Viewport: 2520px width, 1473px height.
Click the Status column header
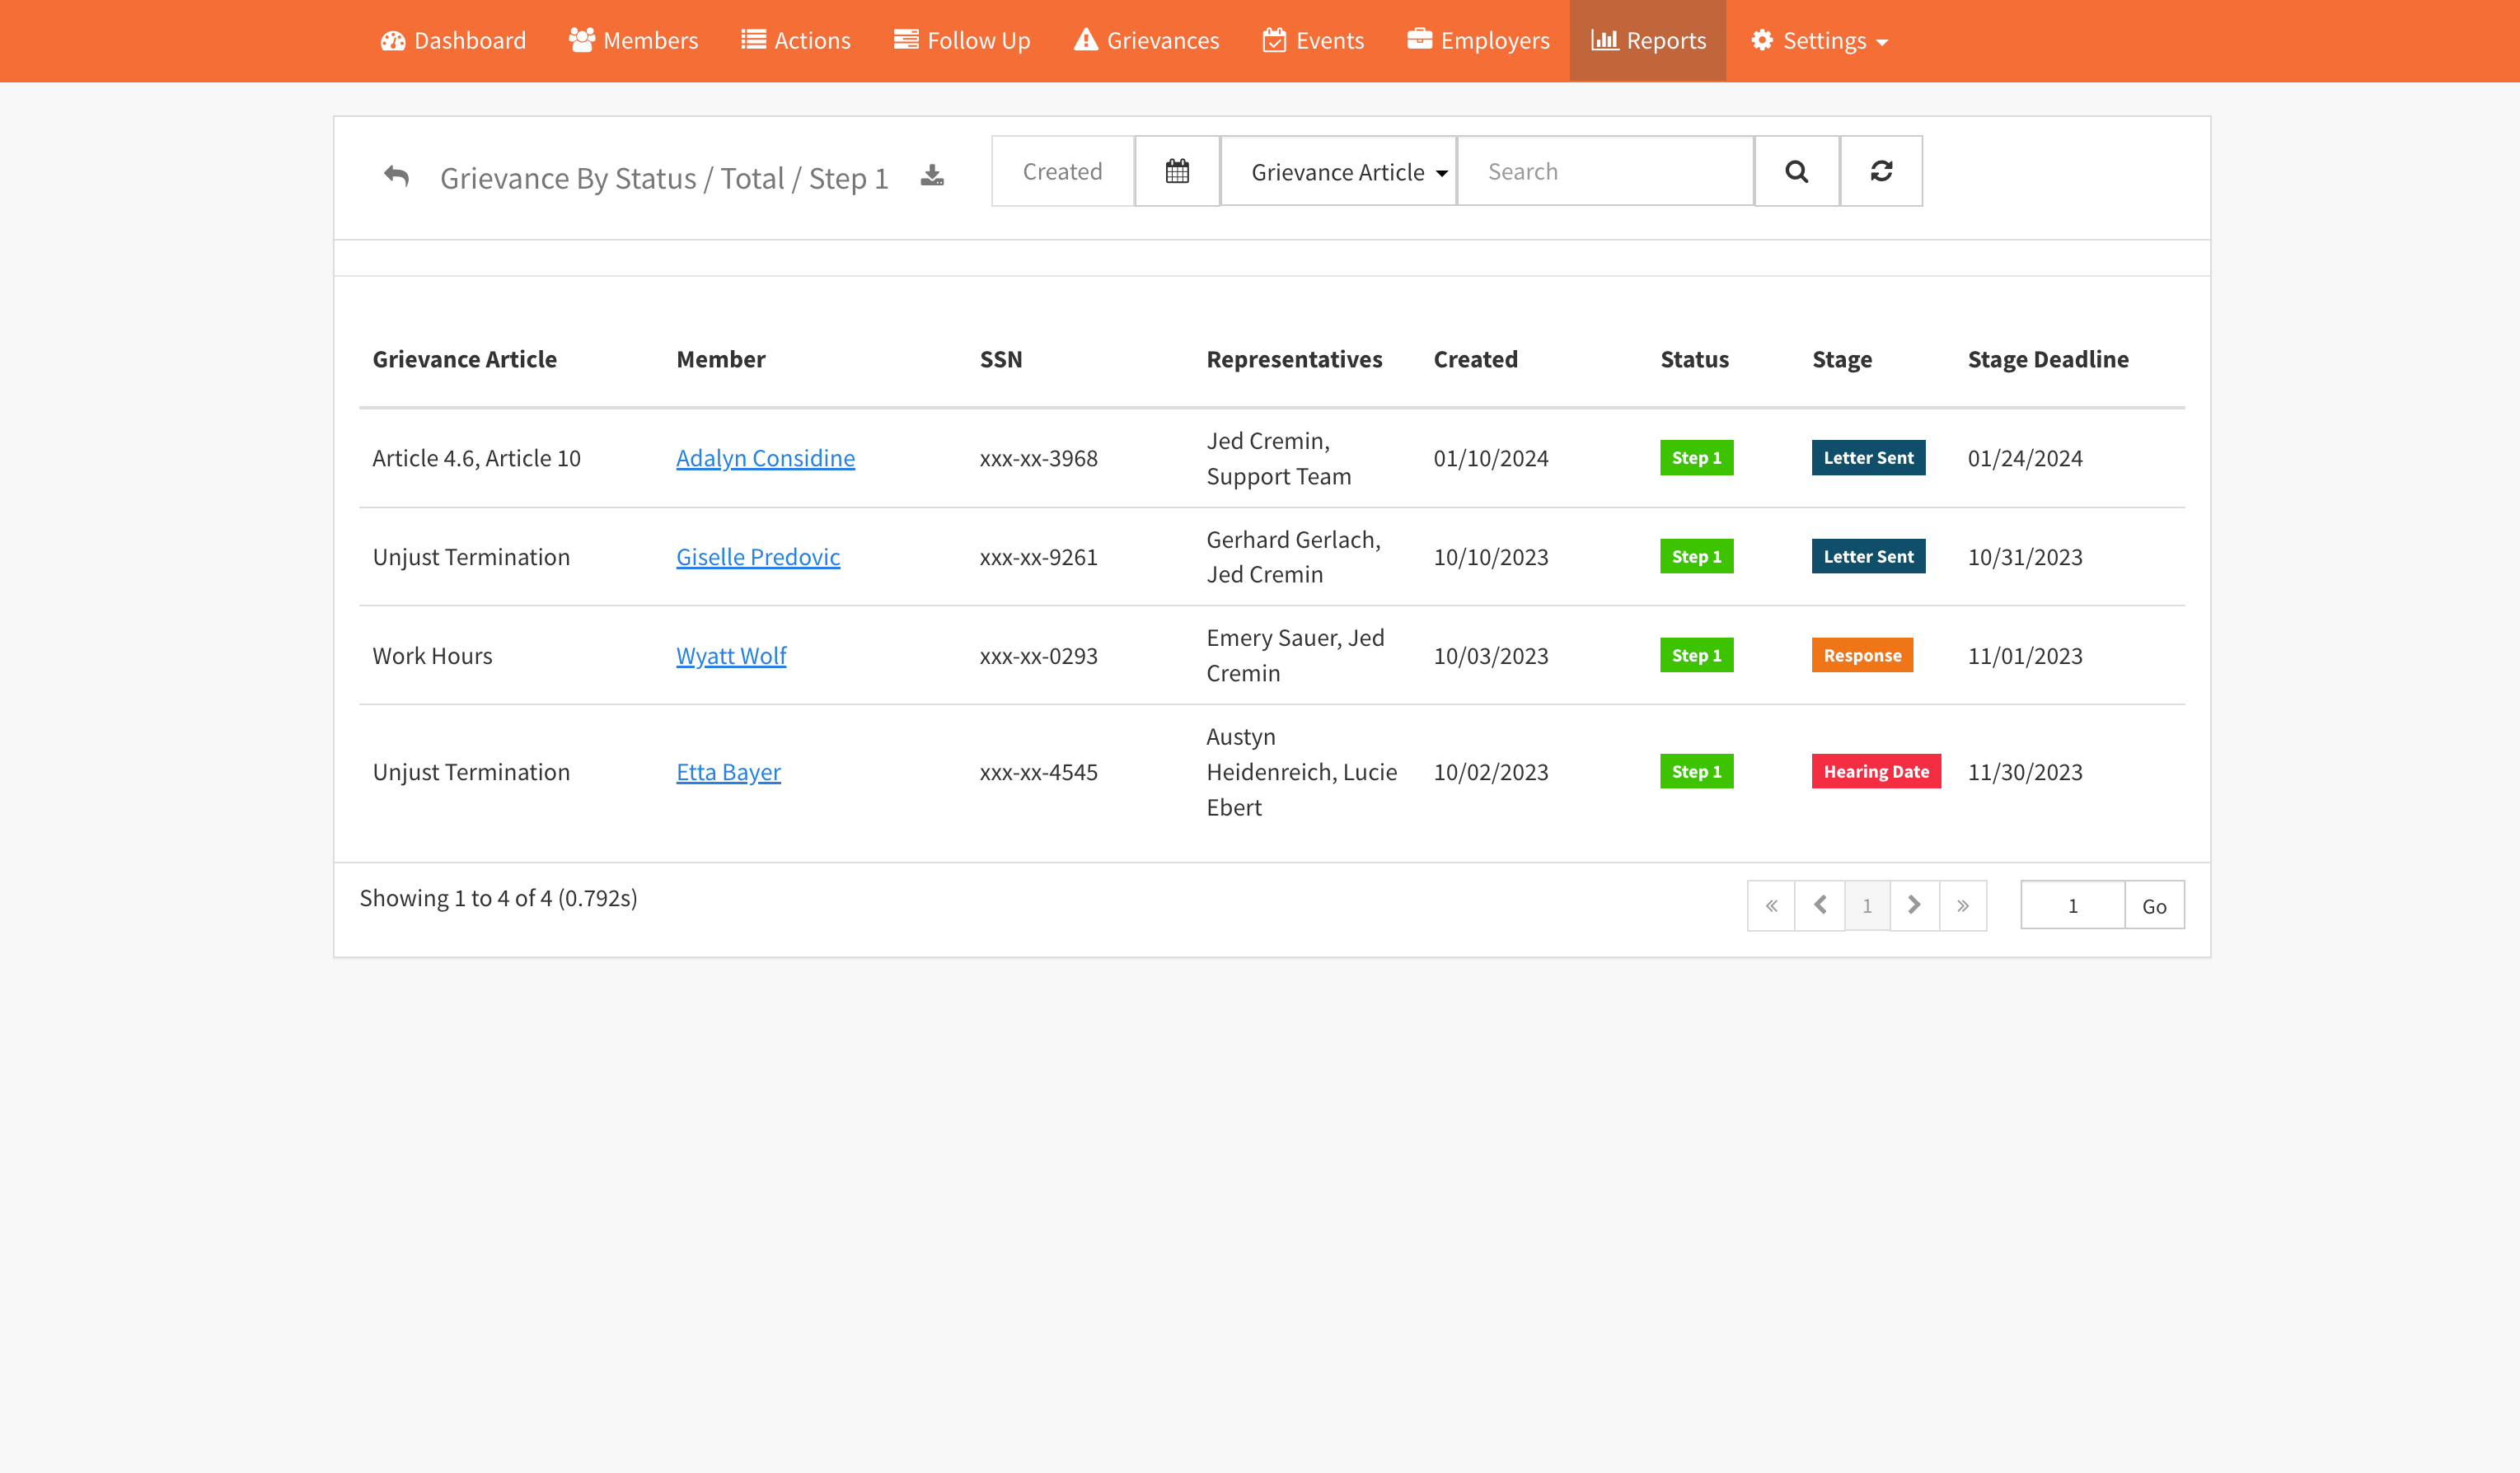coord(1694,359)
